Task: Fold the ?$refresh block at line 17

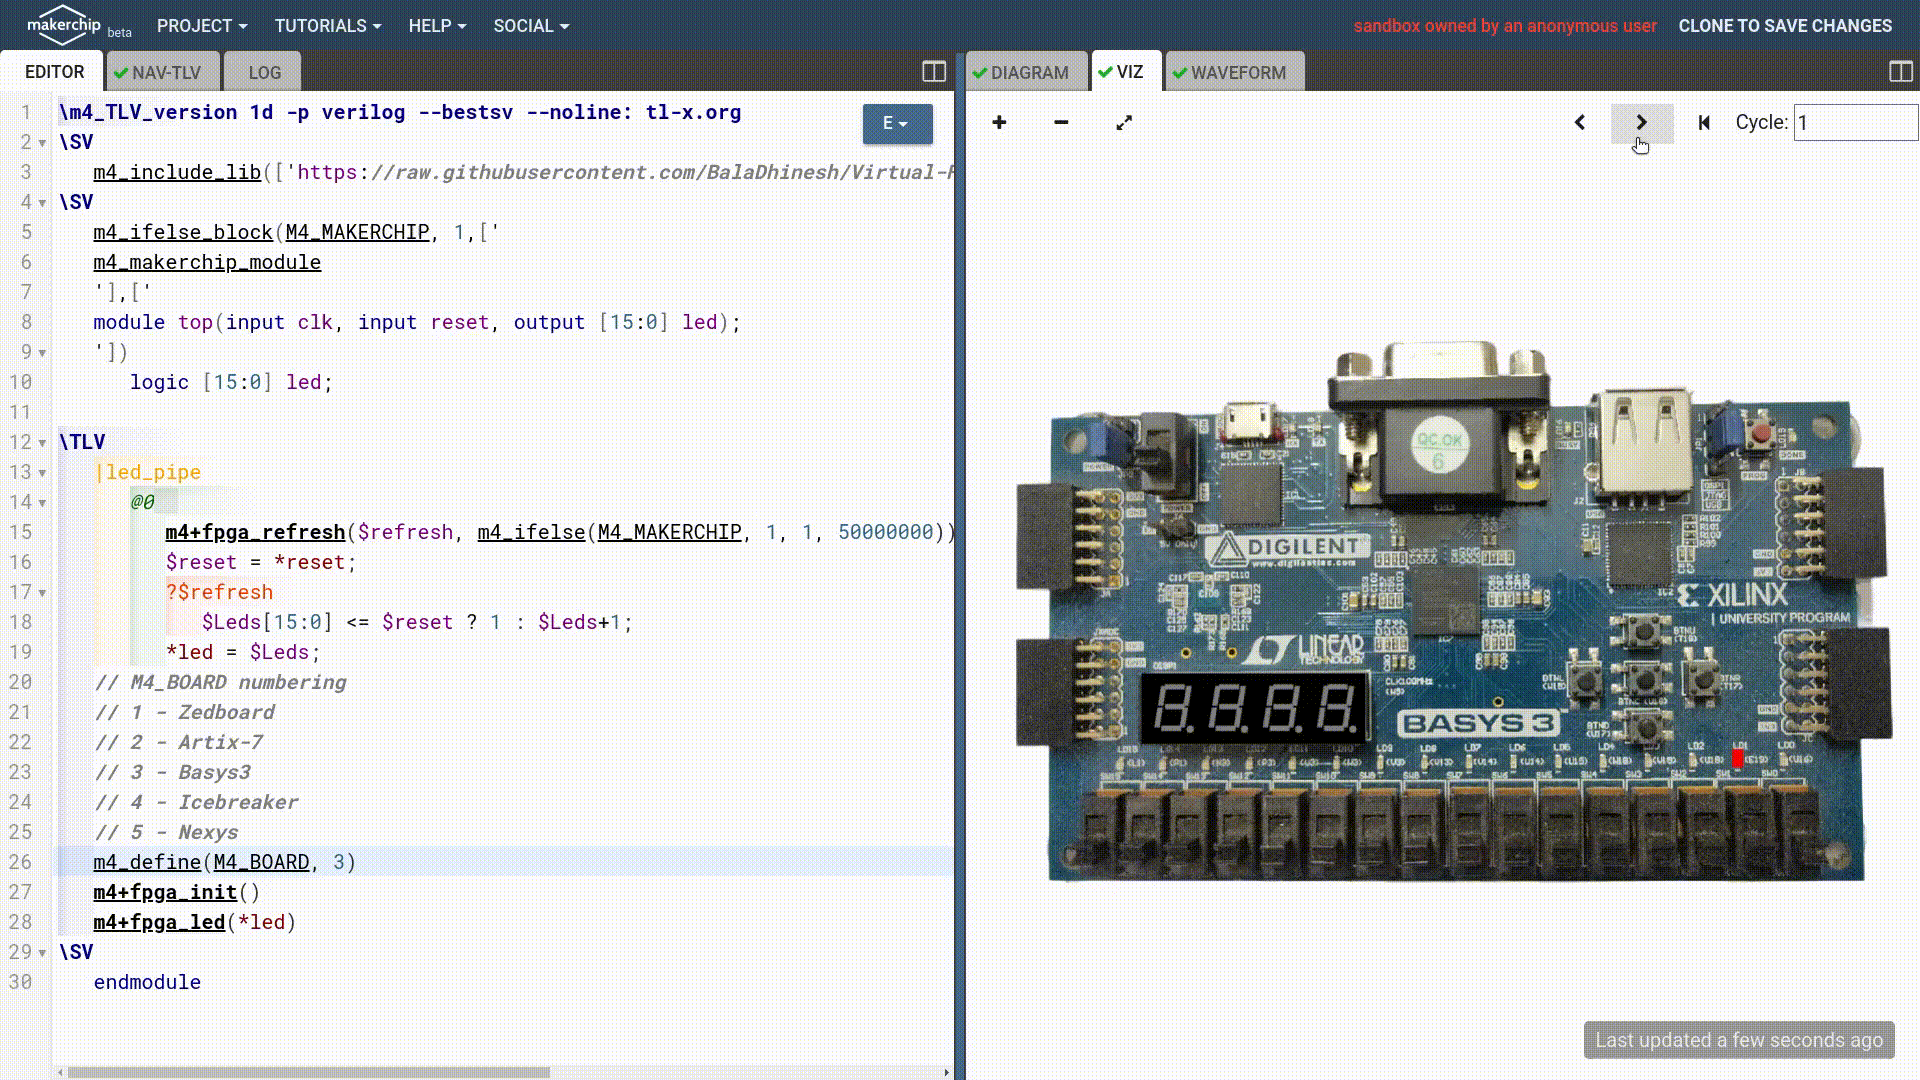Action: [x=42, y=593]
